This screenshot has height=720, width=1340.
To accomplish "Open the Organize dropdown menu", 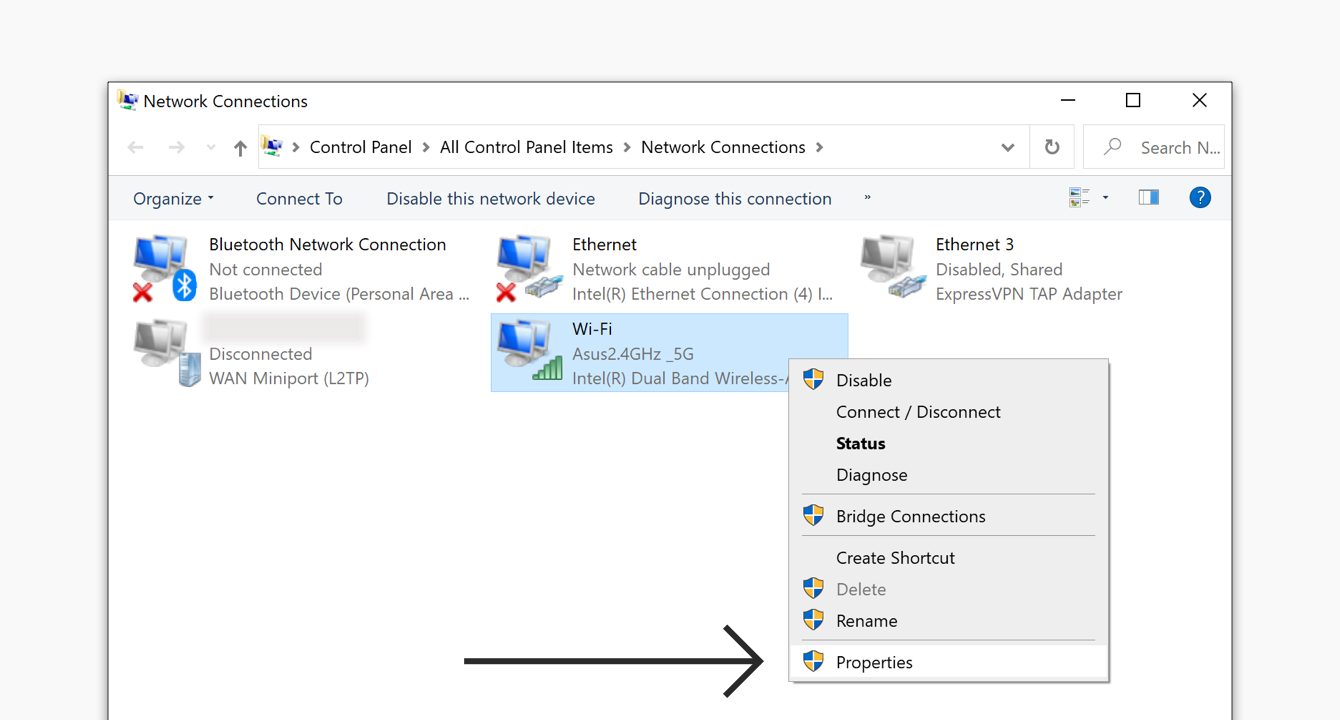I will coord(173,199).
